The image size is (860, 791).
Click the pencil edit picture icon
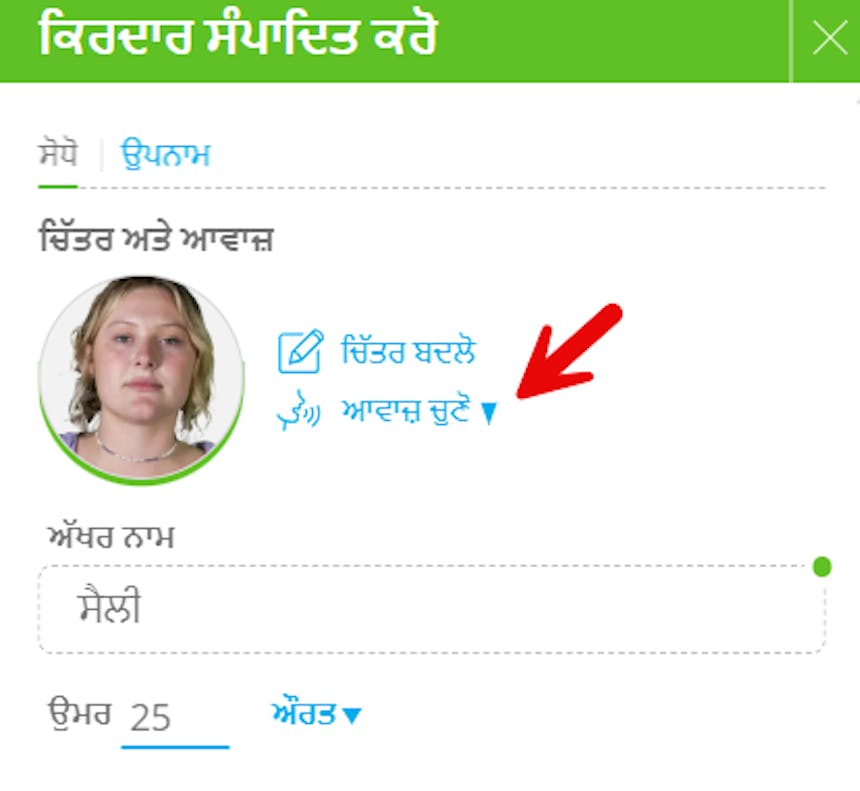(x=300, y=352)
